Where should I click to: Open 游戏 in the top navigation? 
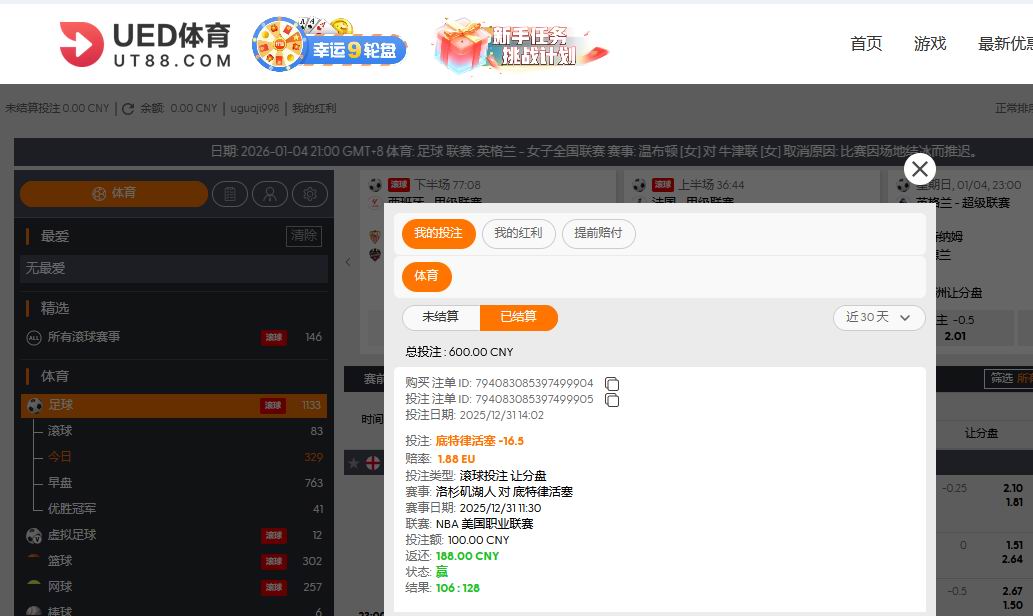(929, 44)
